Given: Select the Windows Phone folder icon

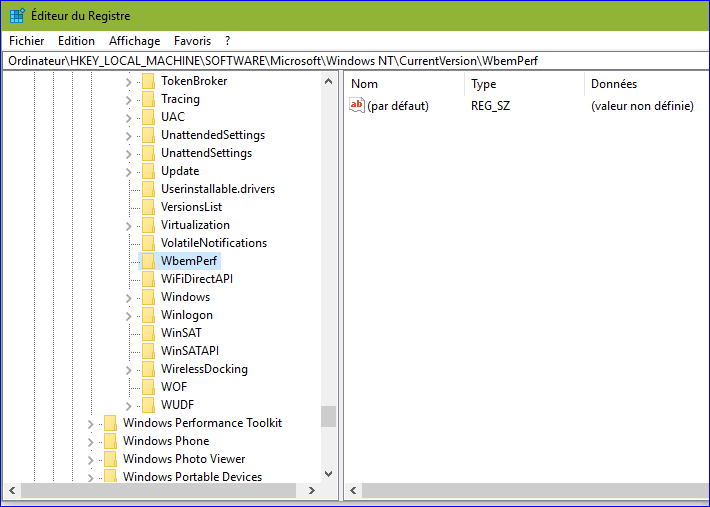Looking at the screenshot, I should [x=110, y=441].
